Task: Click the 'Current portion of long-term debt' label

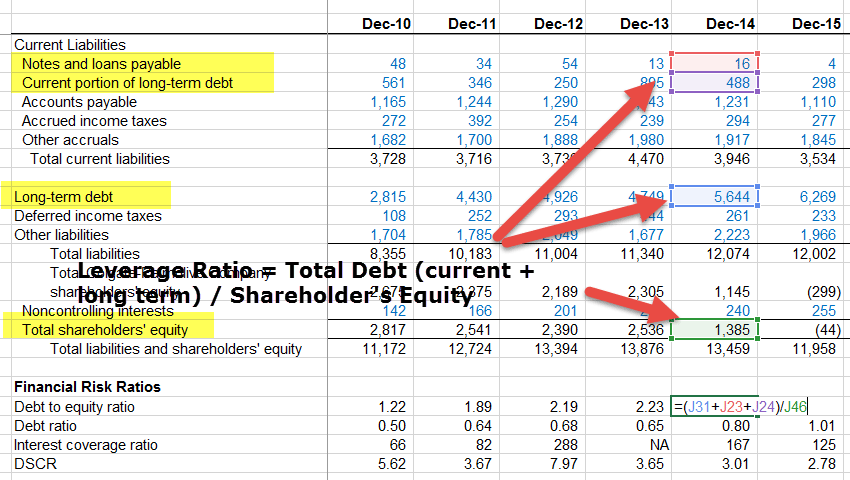Action: [x=127, y=82]
